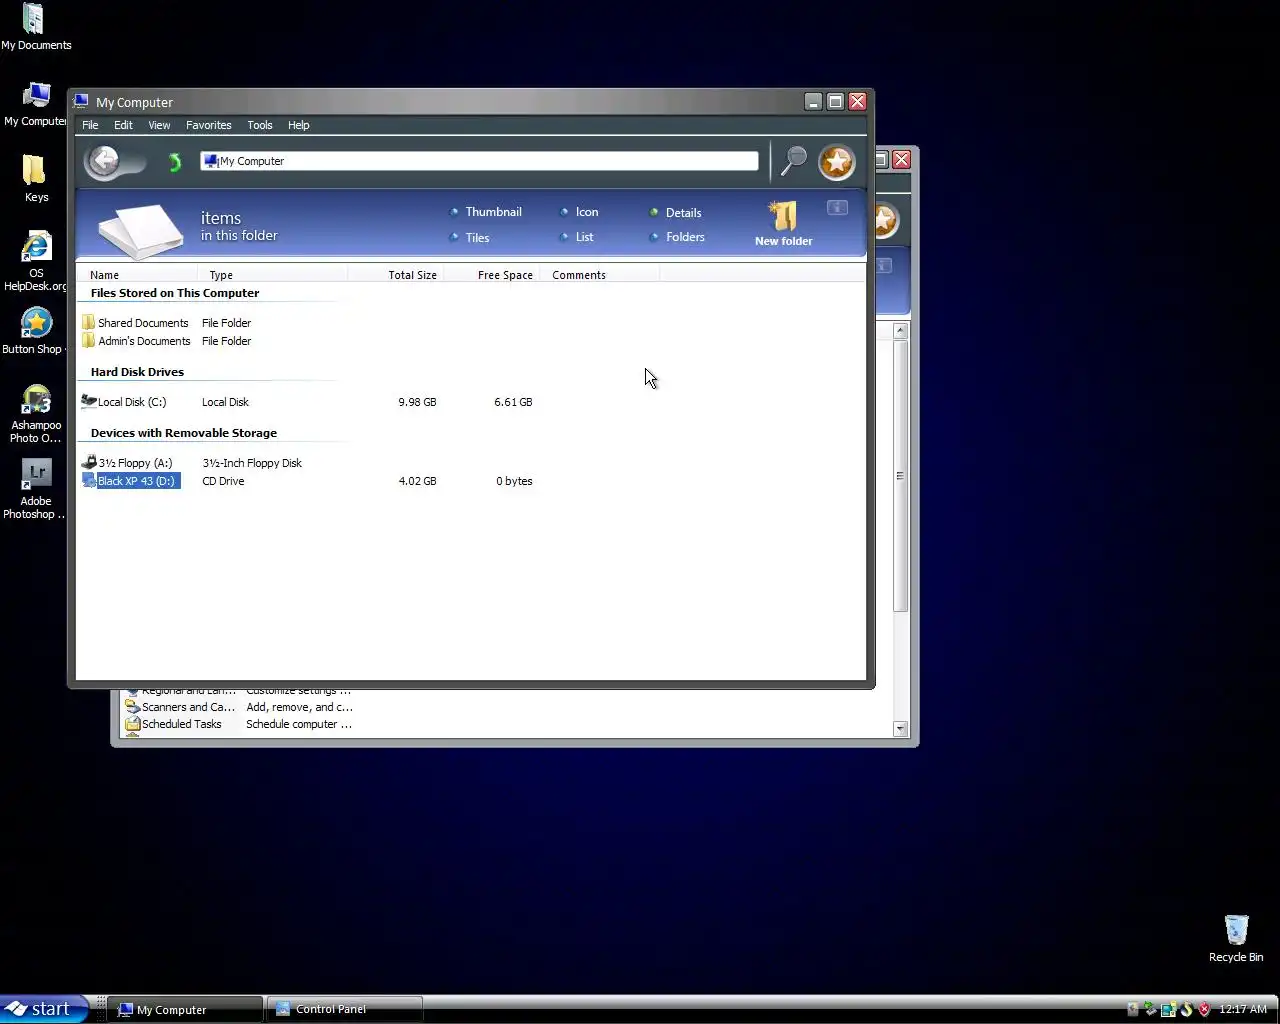Open the File menu
The height and width of the screenshot is (1024, 1280).
[90, 125]
